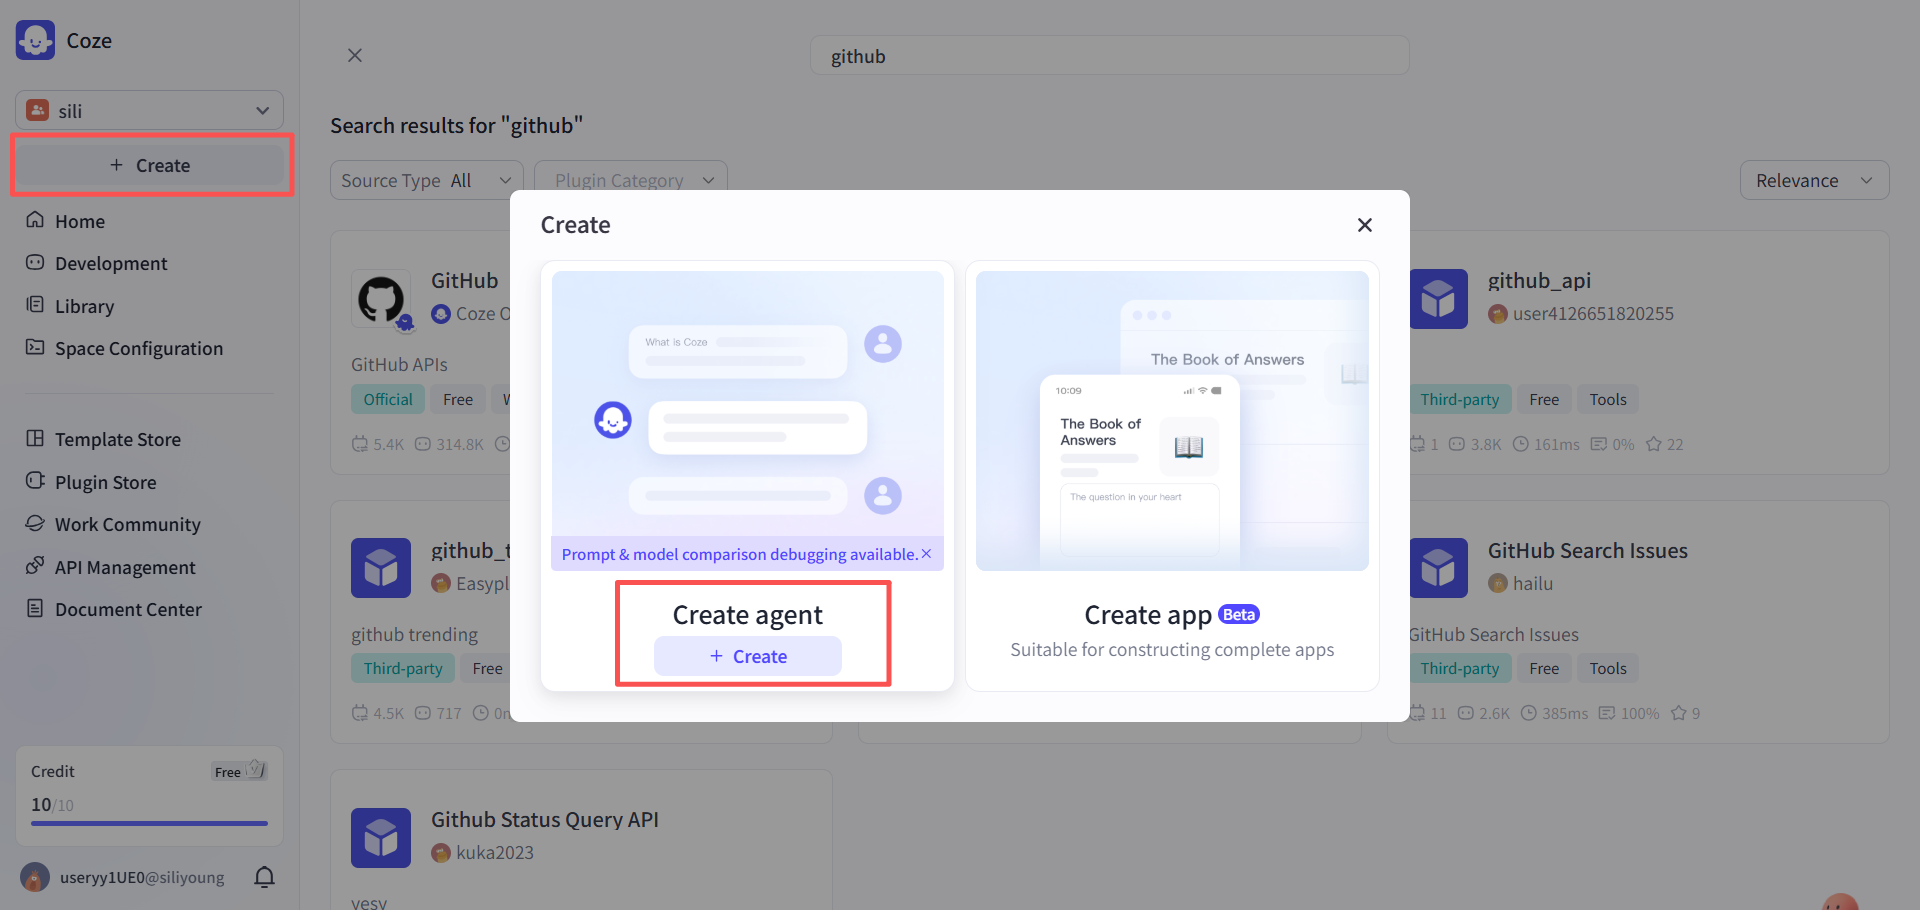Click the Work Community icon
The height and width of the screenshot is (910, 1920).
point(35,523)
